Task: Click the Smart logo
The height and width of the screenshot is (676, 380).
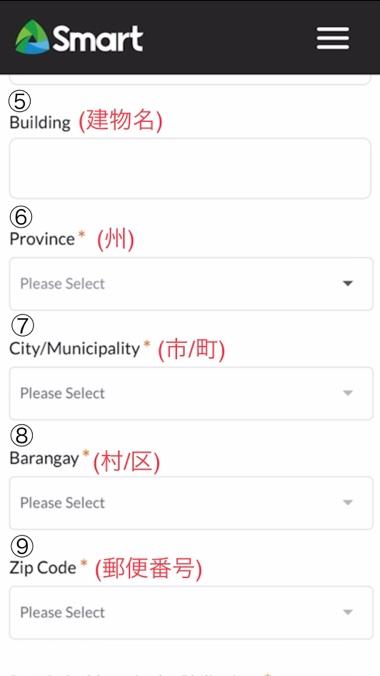Action: [x=79, y=38]
